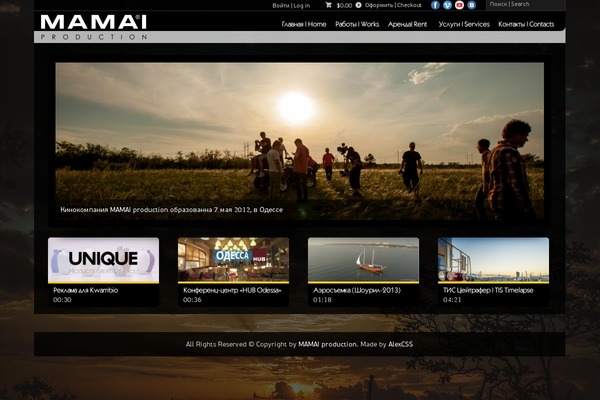Open the TIS Timelapse video thumbnail

click(493, 260)
